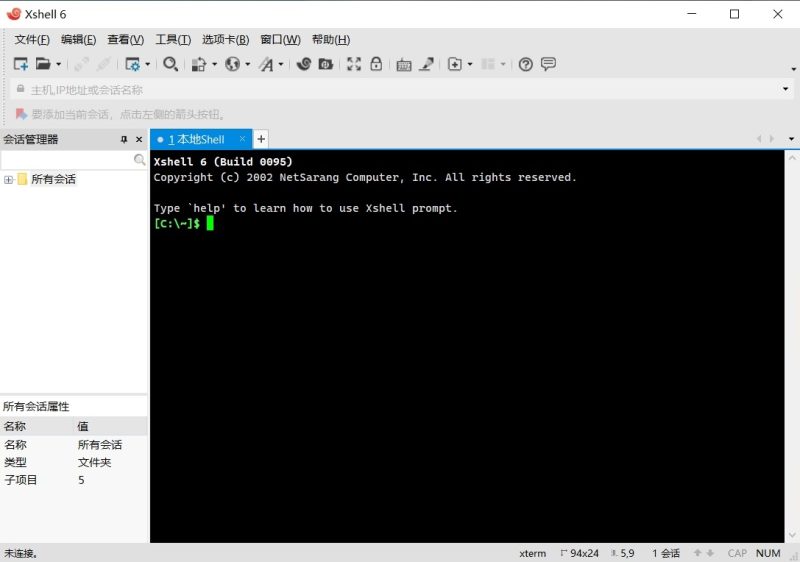Open the 编辑(E) menu

point(78,40)
